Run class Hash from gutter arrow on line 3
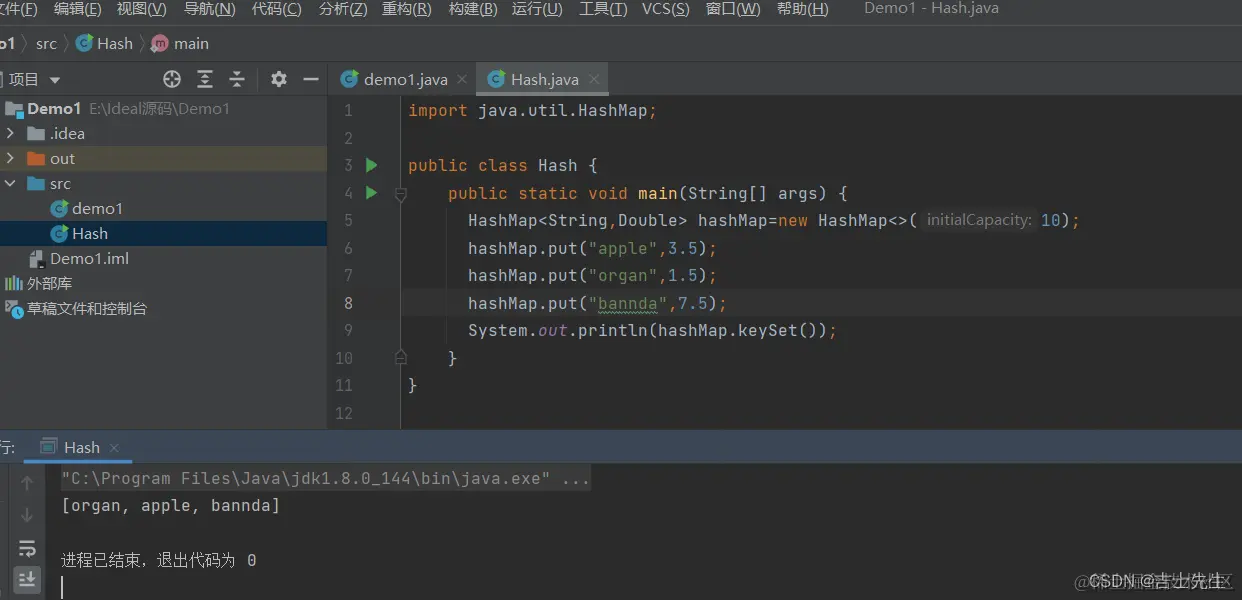The image size is (1242, 600). point(372,165)
